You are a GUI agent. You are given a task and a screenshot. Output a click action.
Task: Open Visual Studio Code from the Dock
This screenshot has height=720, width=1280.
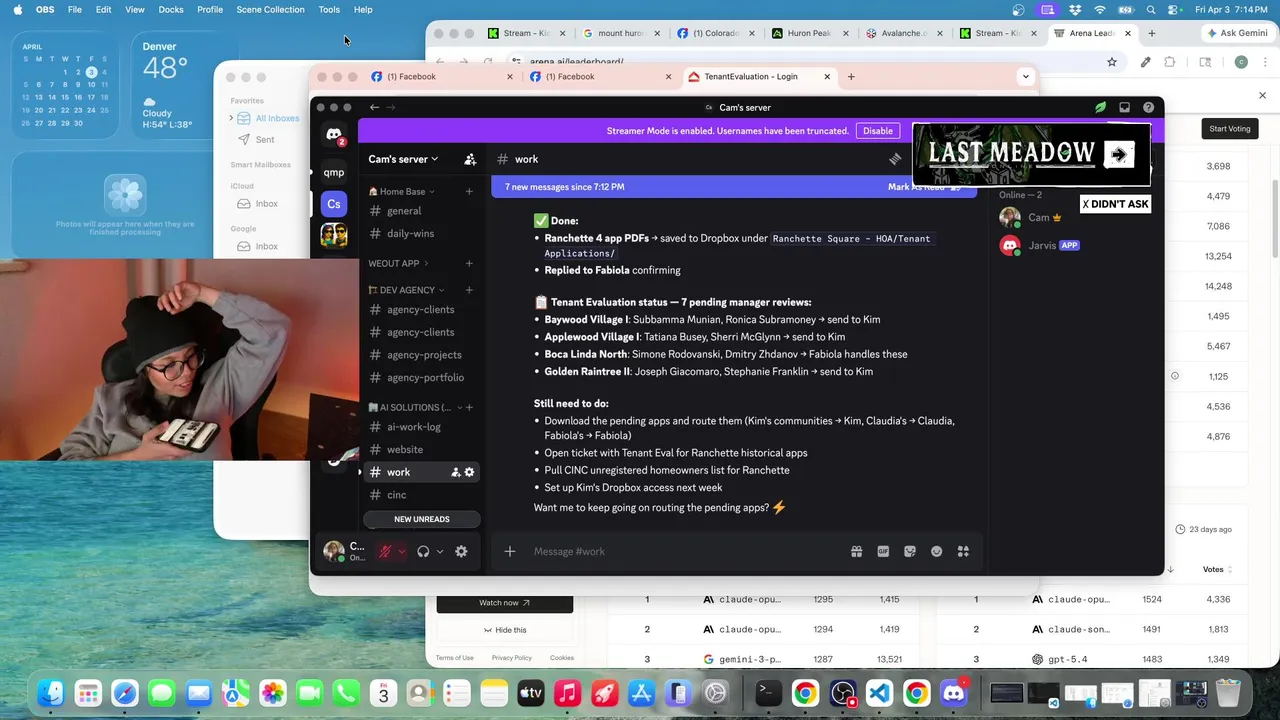coord(880,693)
